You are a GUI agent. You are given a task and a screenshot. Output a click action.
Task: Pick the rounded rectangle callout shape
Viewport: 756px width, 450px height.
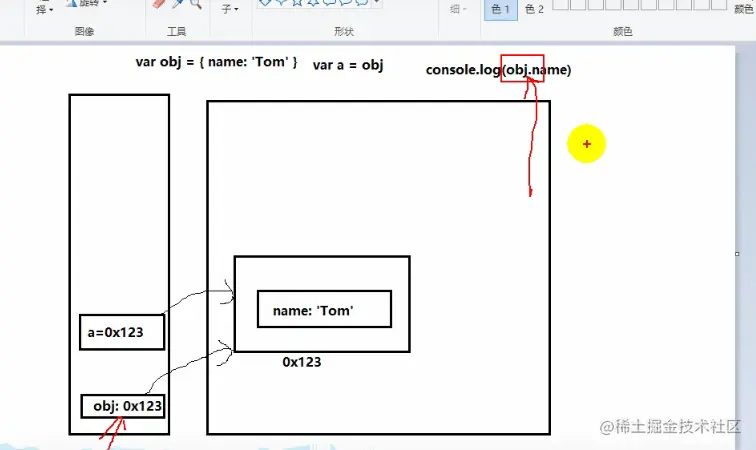click(x=329, y=2)
